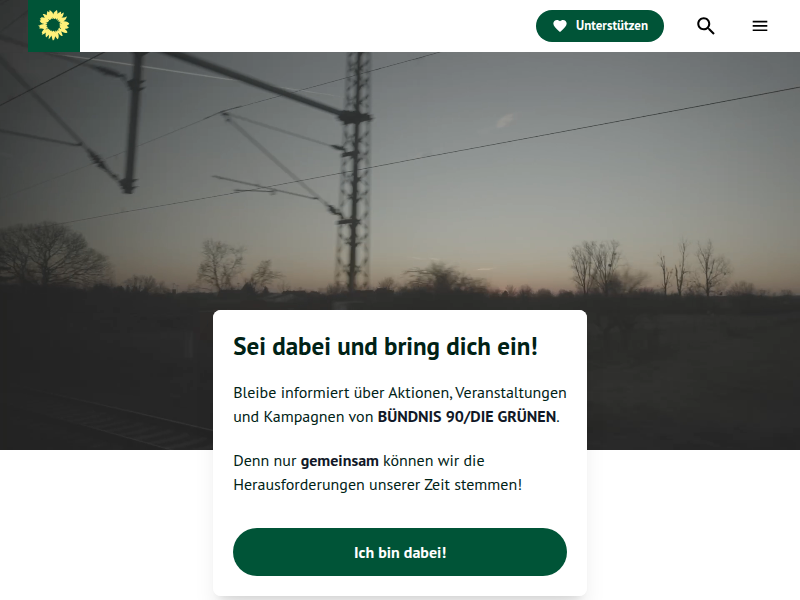Click the Unterstützen label text

pyautogui.click(x=612, y=26)
